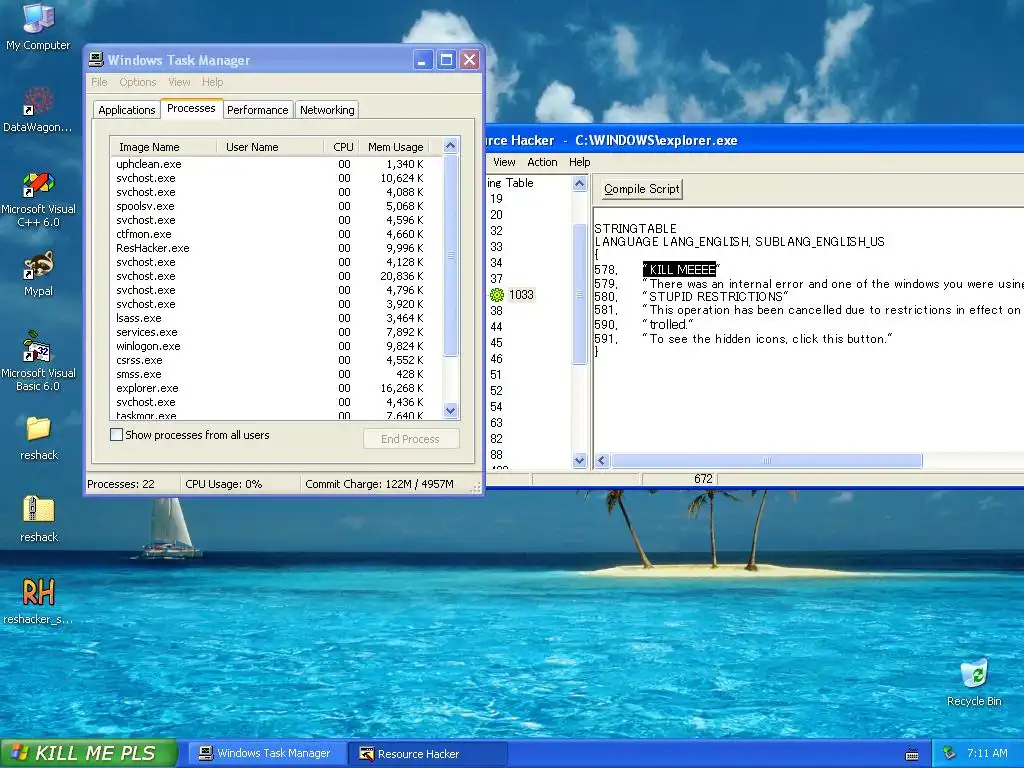Select string table entry 19 in tree
Viewport: 1024px width, 768px height.
click(x=496, y=199)
